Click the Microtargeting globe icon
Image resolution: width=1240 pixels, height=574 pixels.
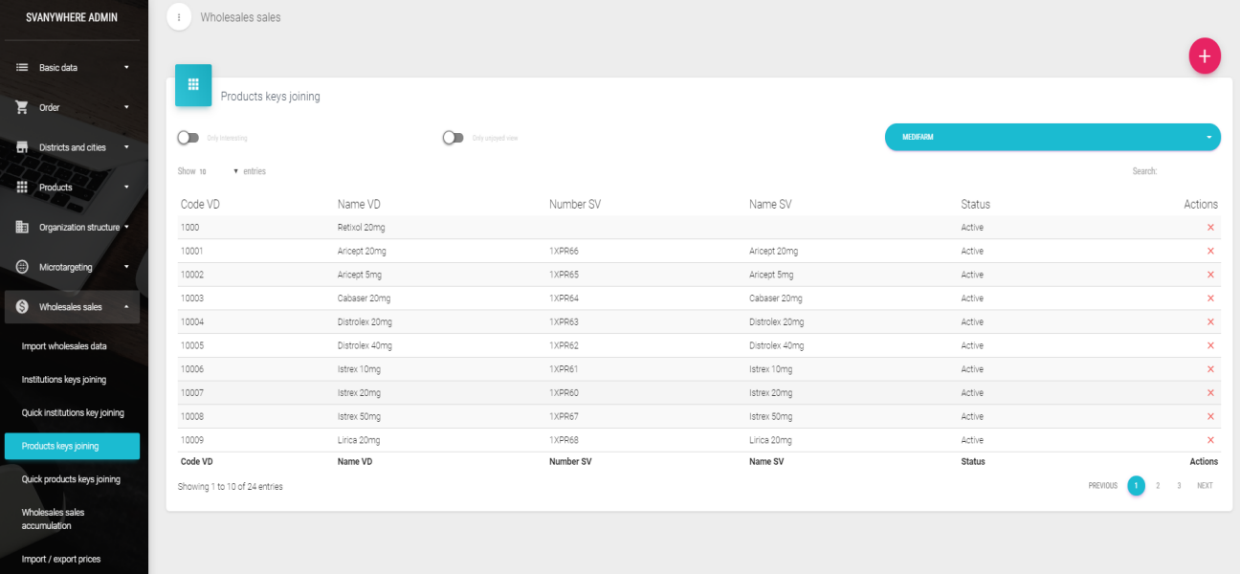[22, 267]
